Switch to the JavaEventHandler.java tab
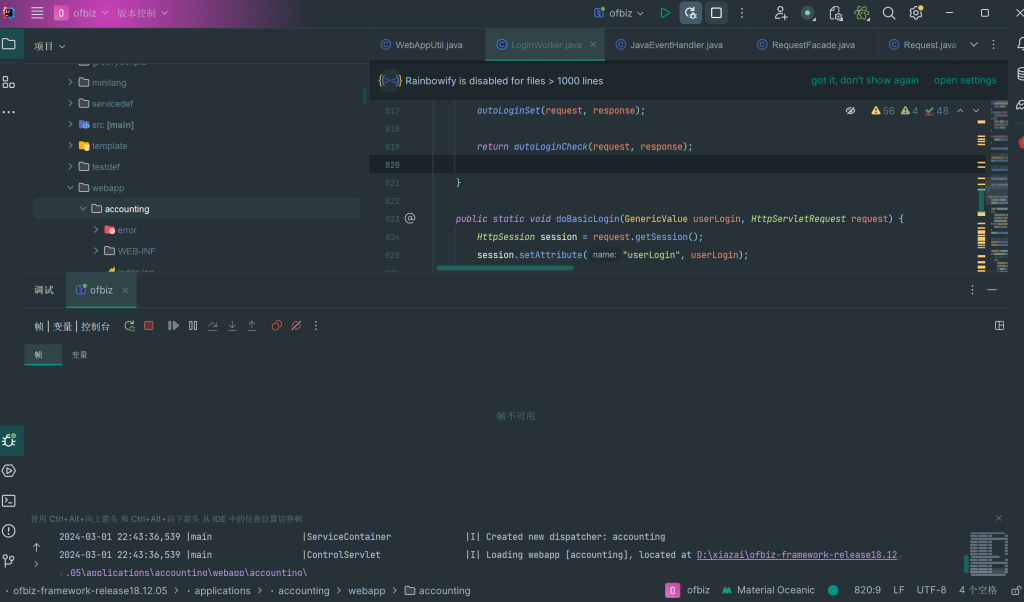This screenshot has height=602, width=1024. [675, 45]
